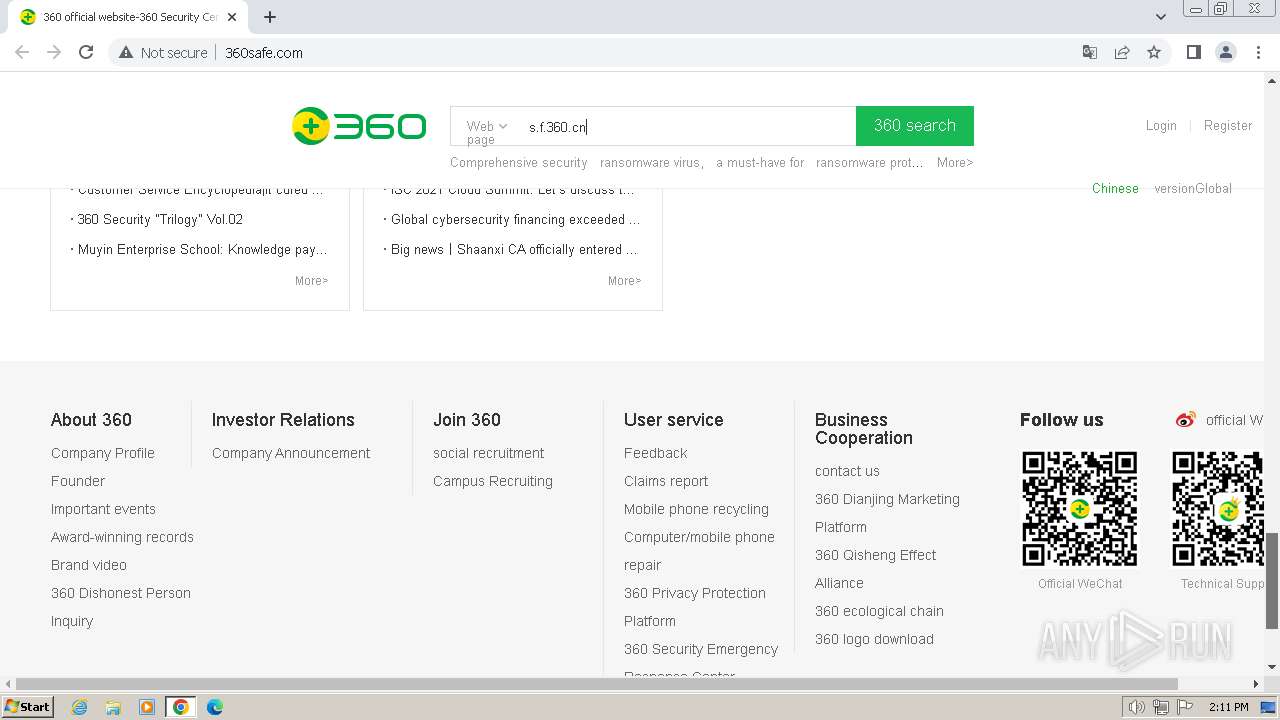Image resolution: width=1280 pixels, height=720 pixels.
Task: Open the Company Profile link
Action: click(x=103, y=453)
